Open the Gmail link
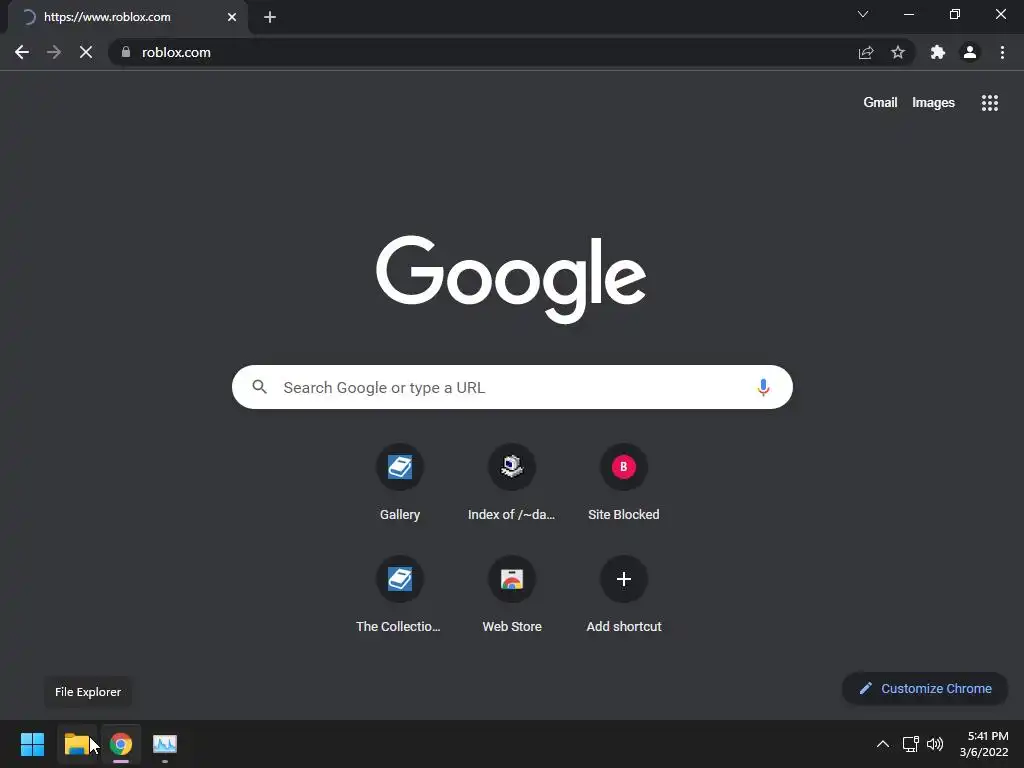 click(x=880, y=103)
